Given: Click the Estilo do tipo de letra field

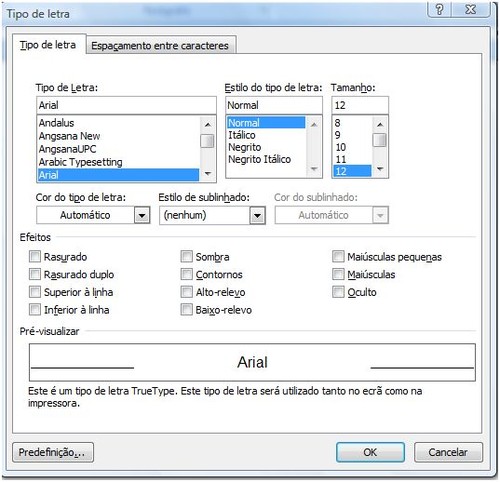Looking at the screenshot, I should click(x=274, y=105).
